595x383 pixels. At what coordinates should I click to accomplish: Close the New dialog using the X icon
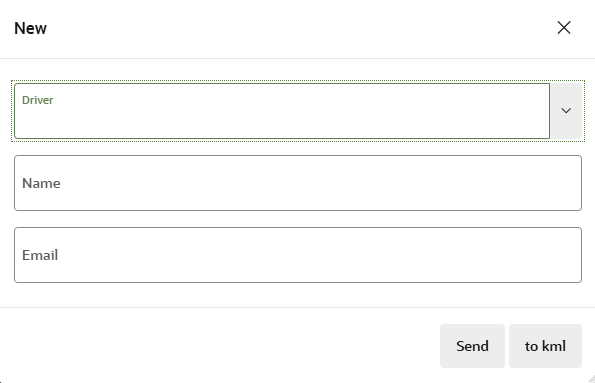click(564, 28)
